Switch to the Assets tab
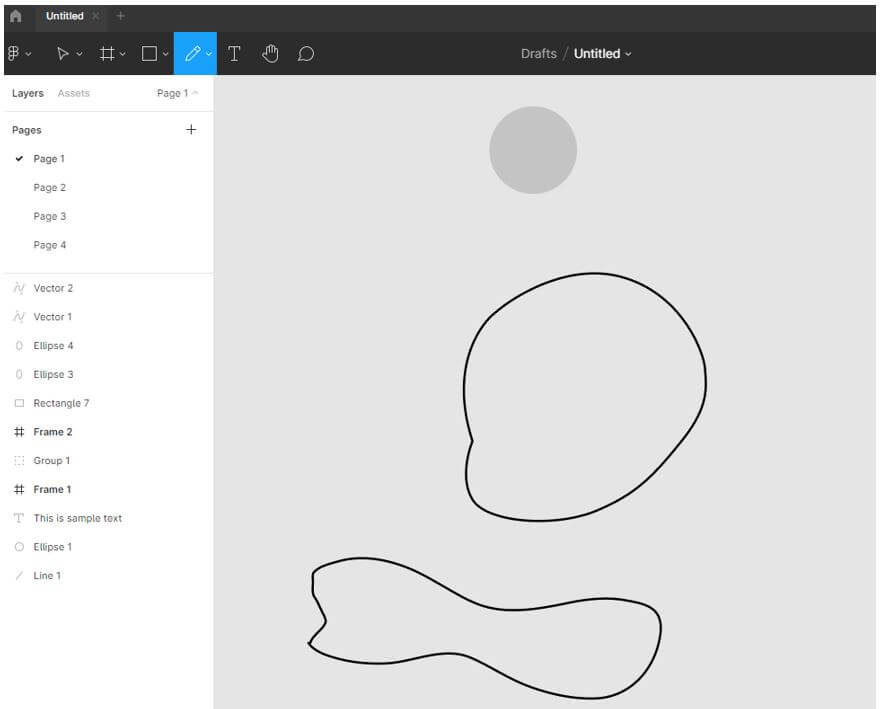888x709 pixels. pyautogui.click(x=74, y=93)
